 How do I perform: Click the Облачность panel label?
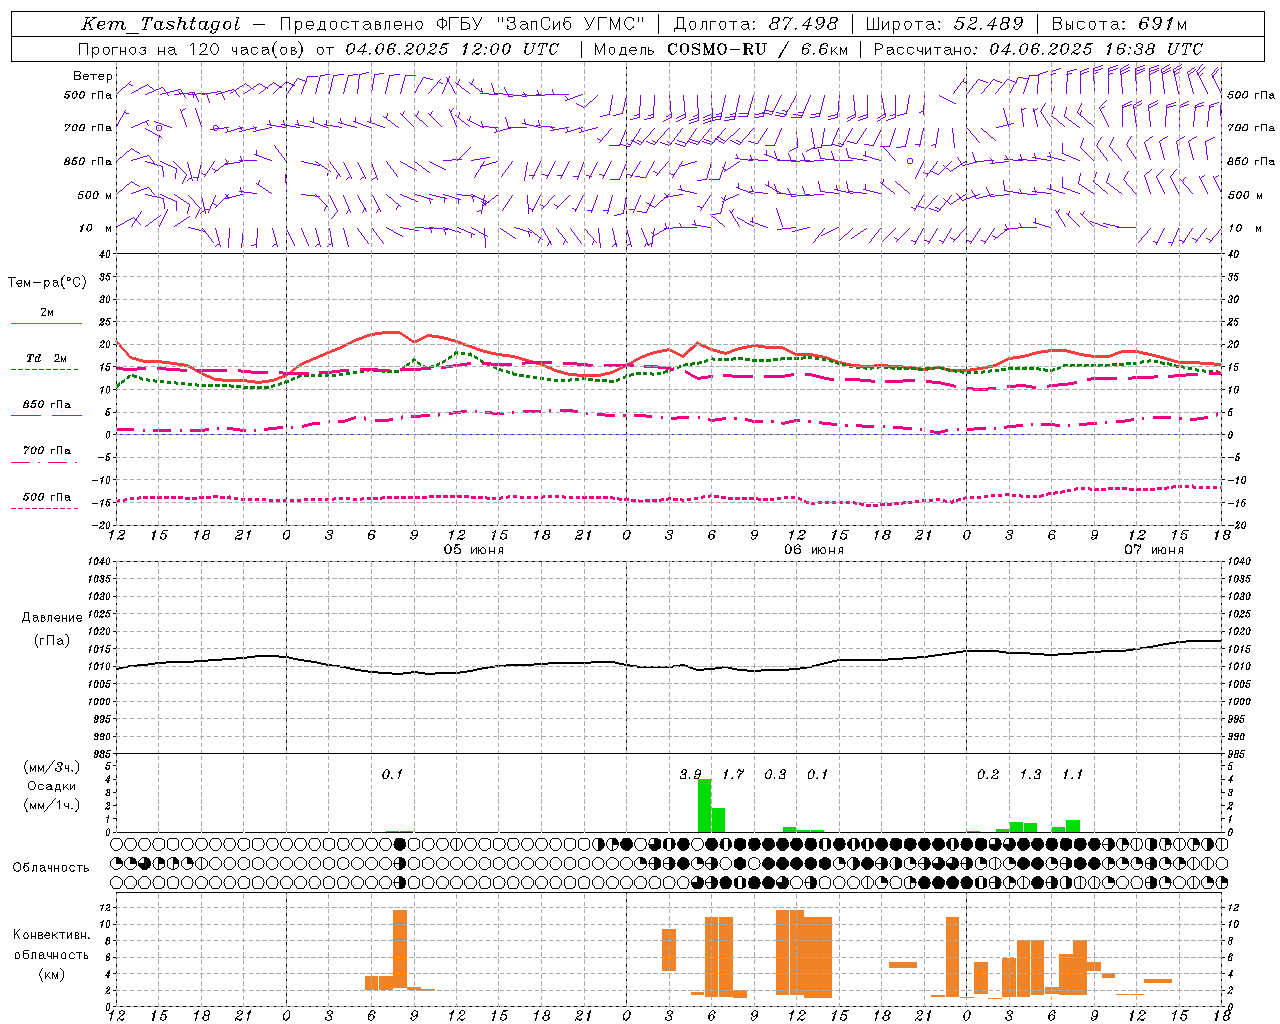(51, 868)
